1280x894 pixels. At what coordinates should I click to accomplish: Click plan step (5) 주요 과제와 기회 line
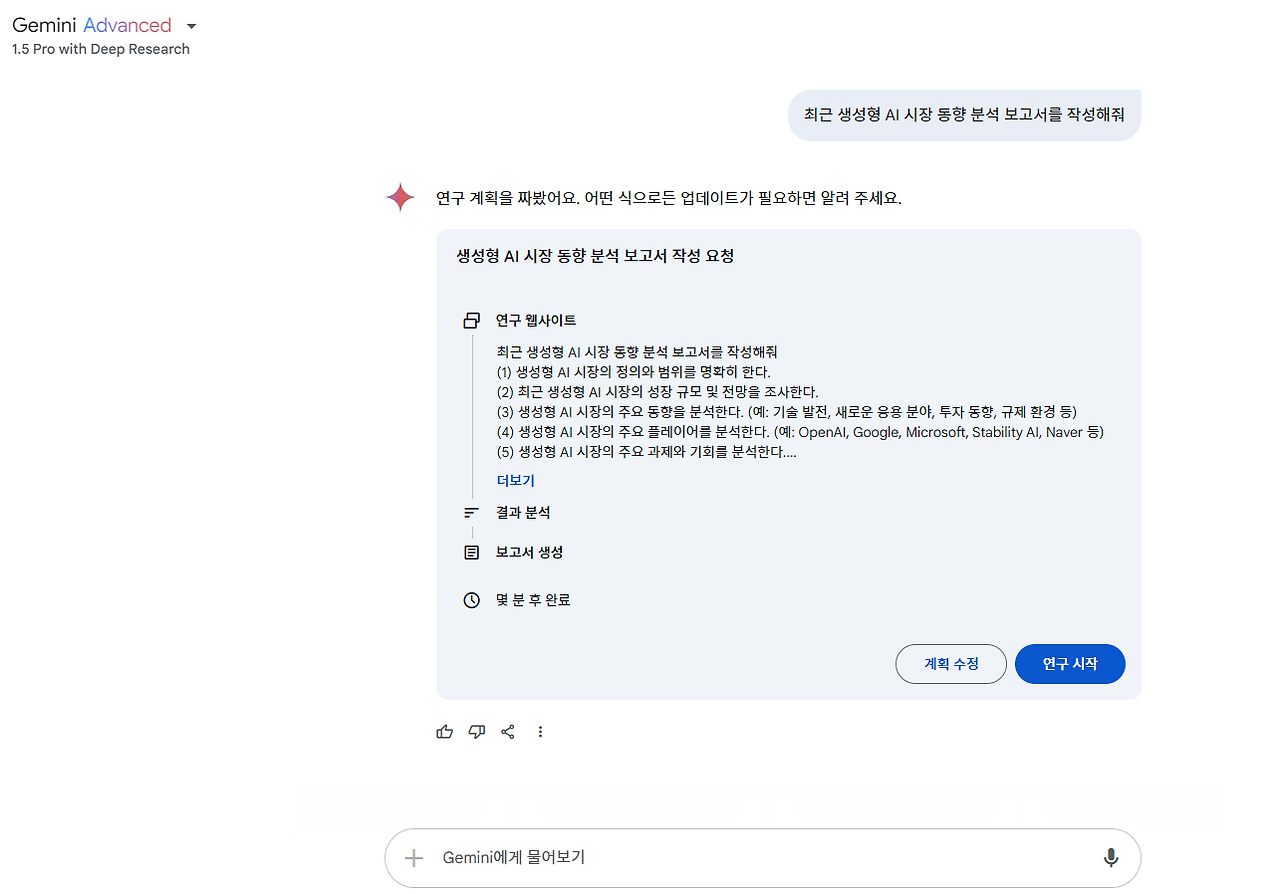click(x=647, y=452)
